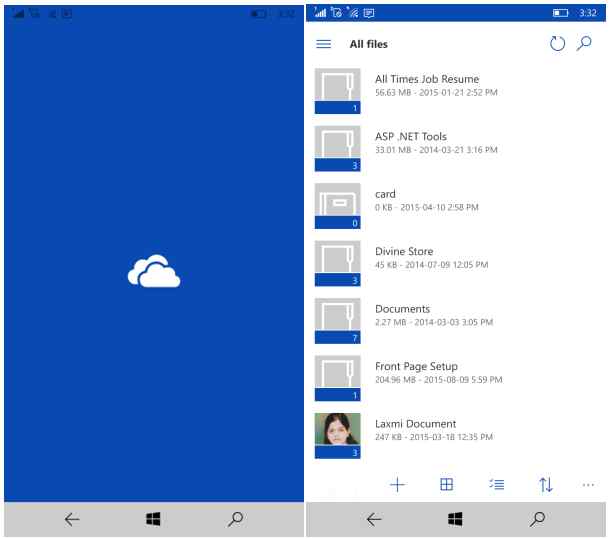Tap the OneDrive cloud logo on splash screen
Image resolution: width=610 pixels, height=539 pixels.
coord(154,271)
